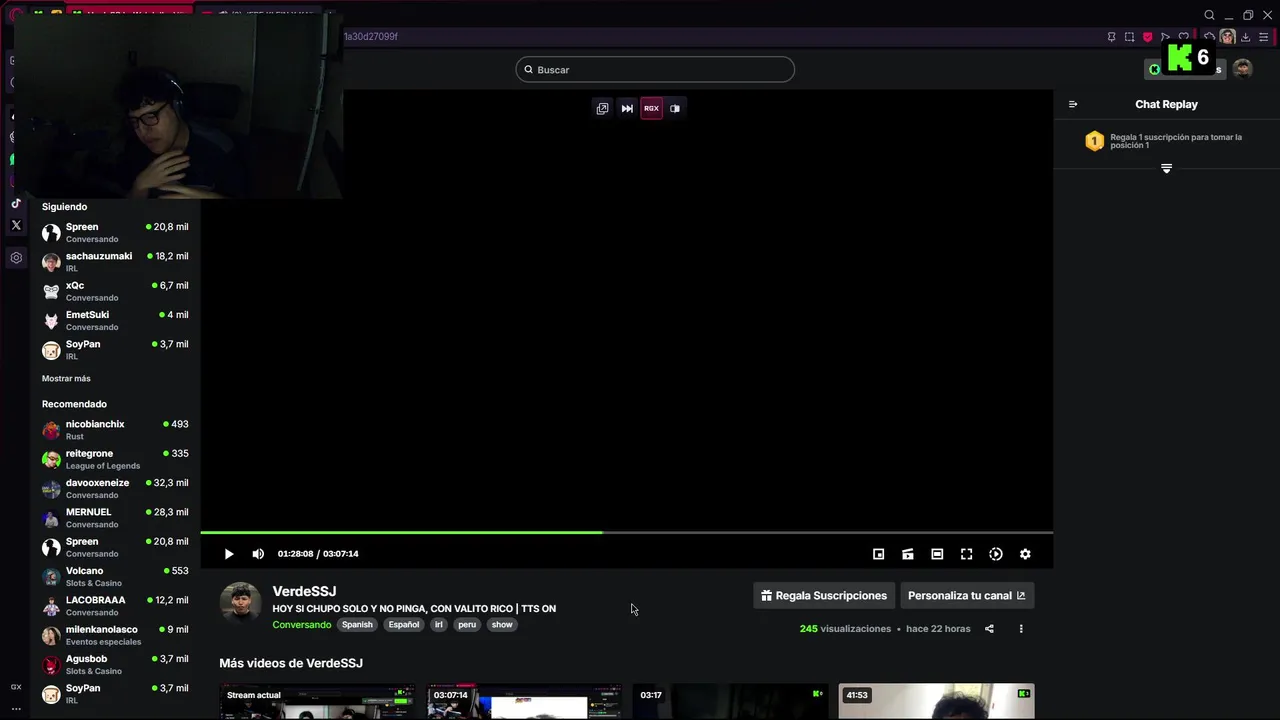Open nicobianchix recommended channel
Image resolution: width=1280 pixels, height=720 pixels.
coord(115,430)
